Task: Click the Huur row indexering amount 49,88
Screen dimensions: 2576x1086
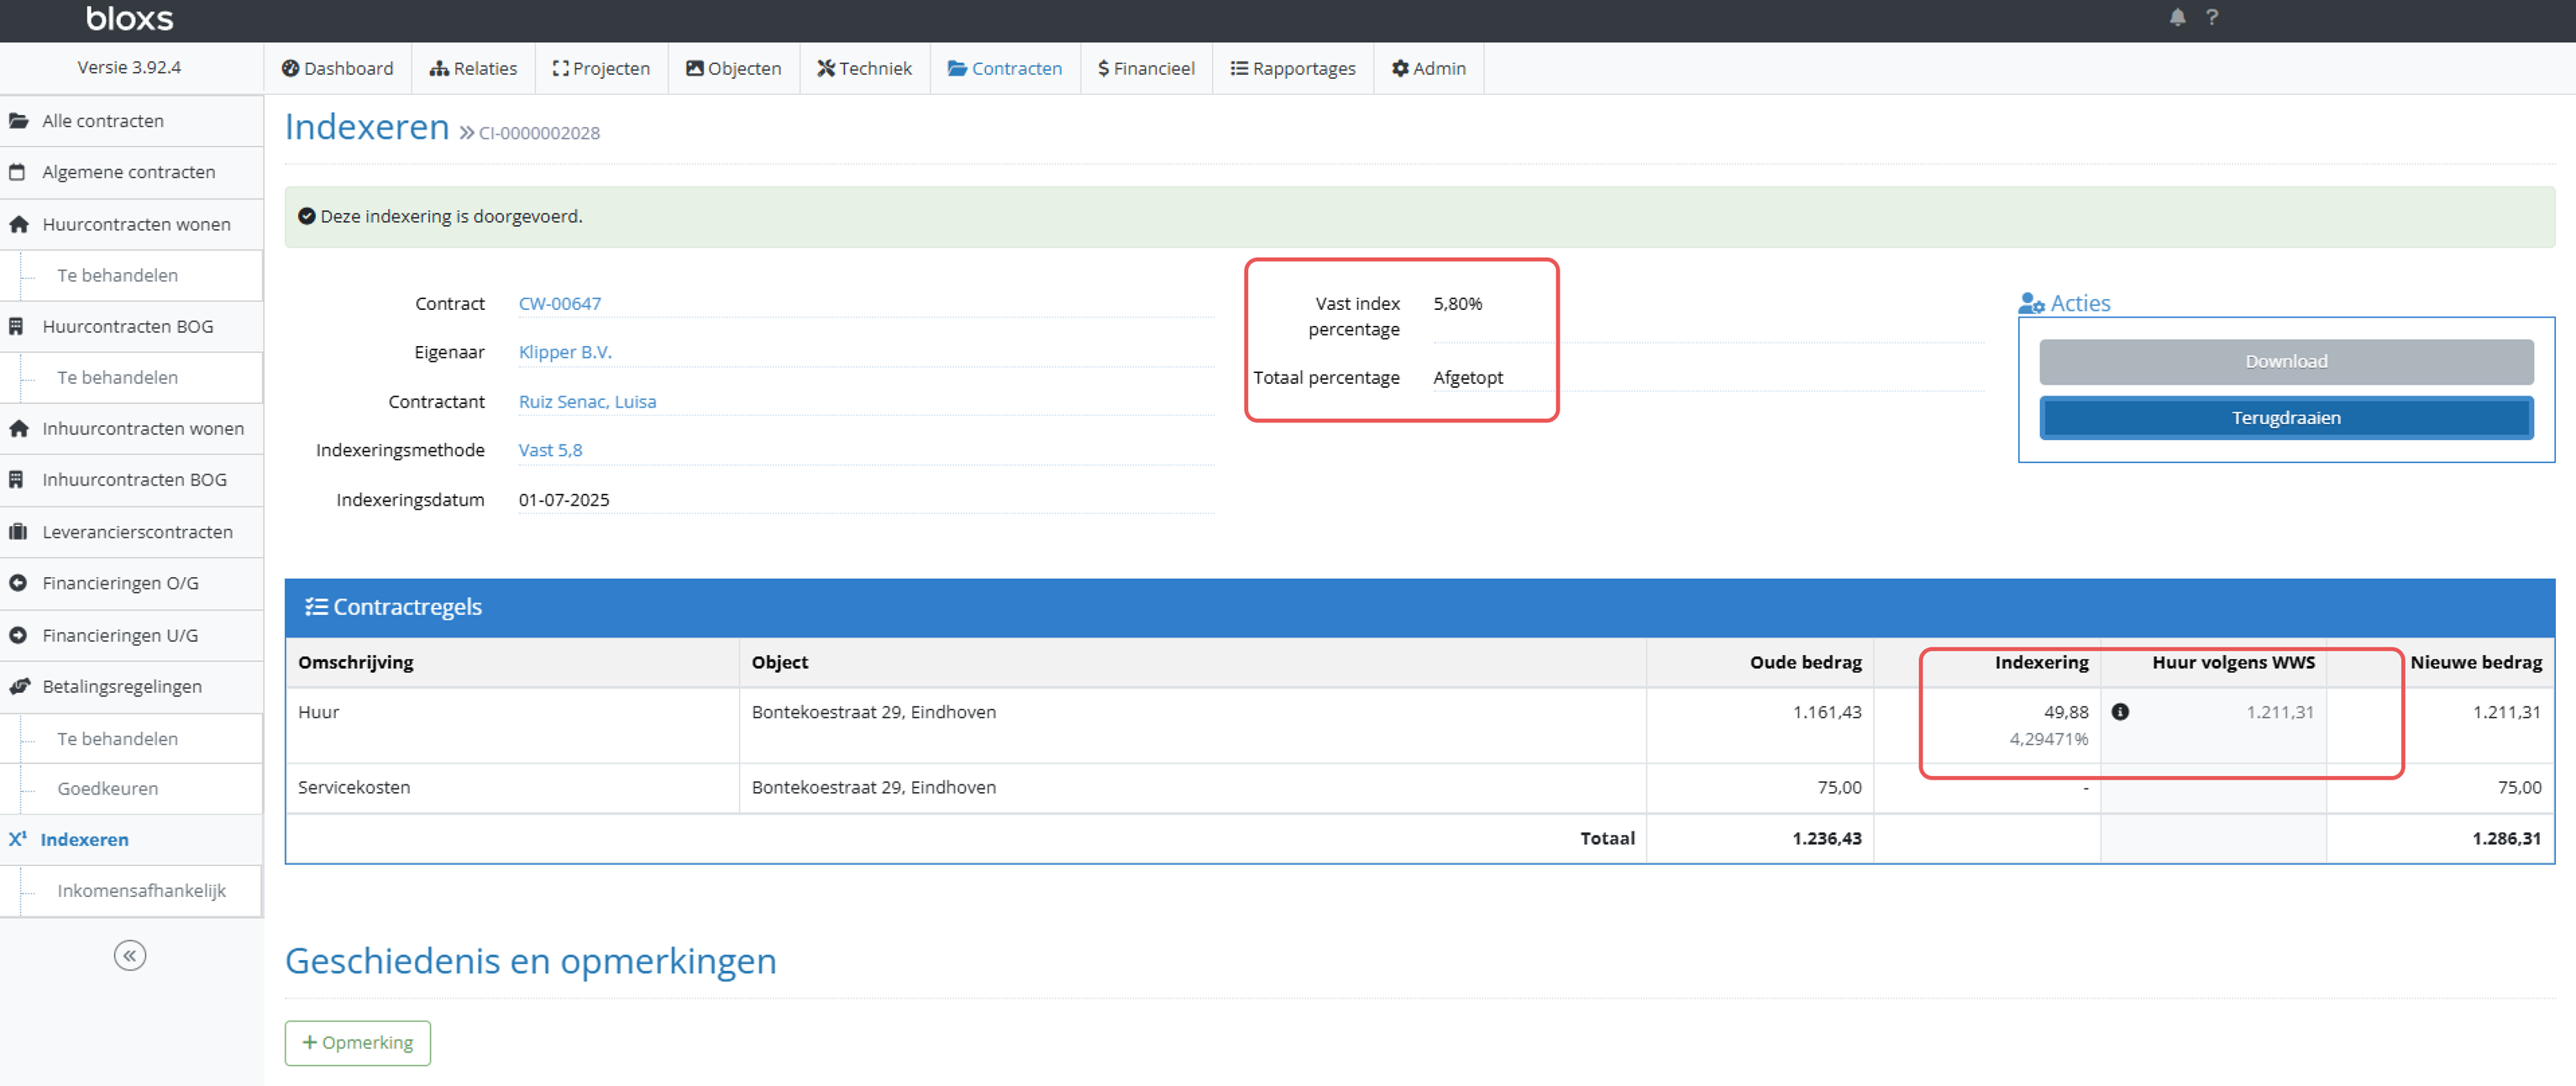Action: pyautogui.click(x=2066, y=711)
